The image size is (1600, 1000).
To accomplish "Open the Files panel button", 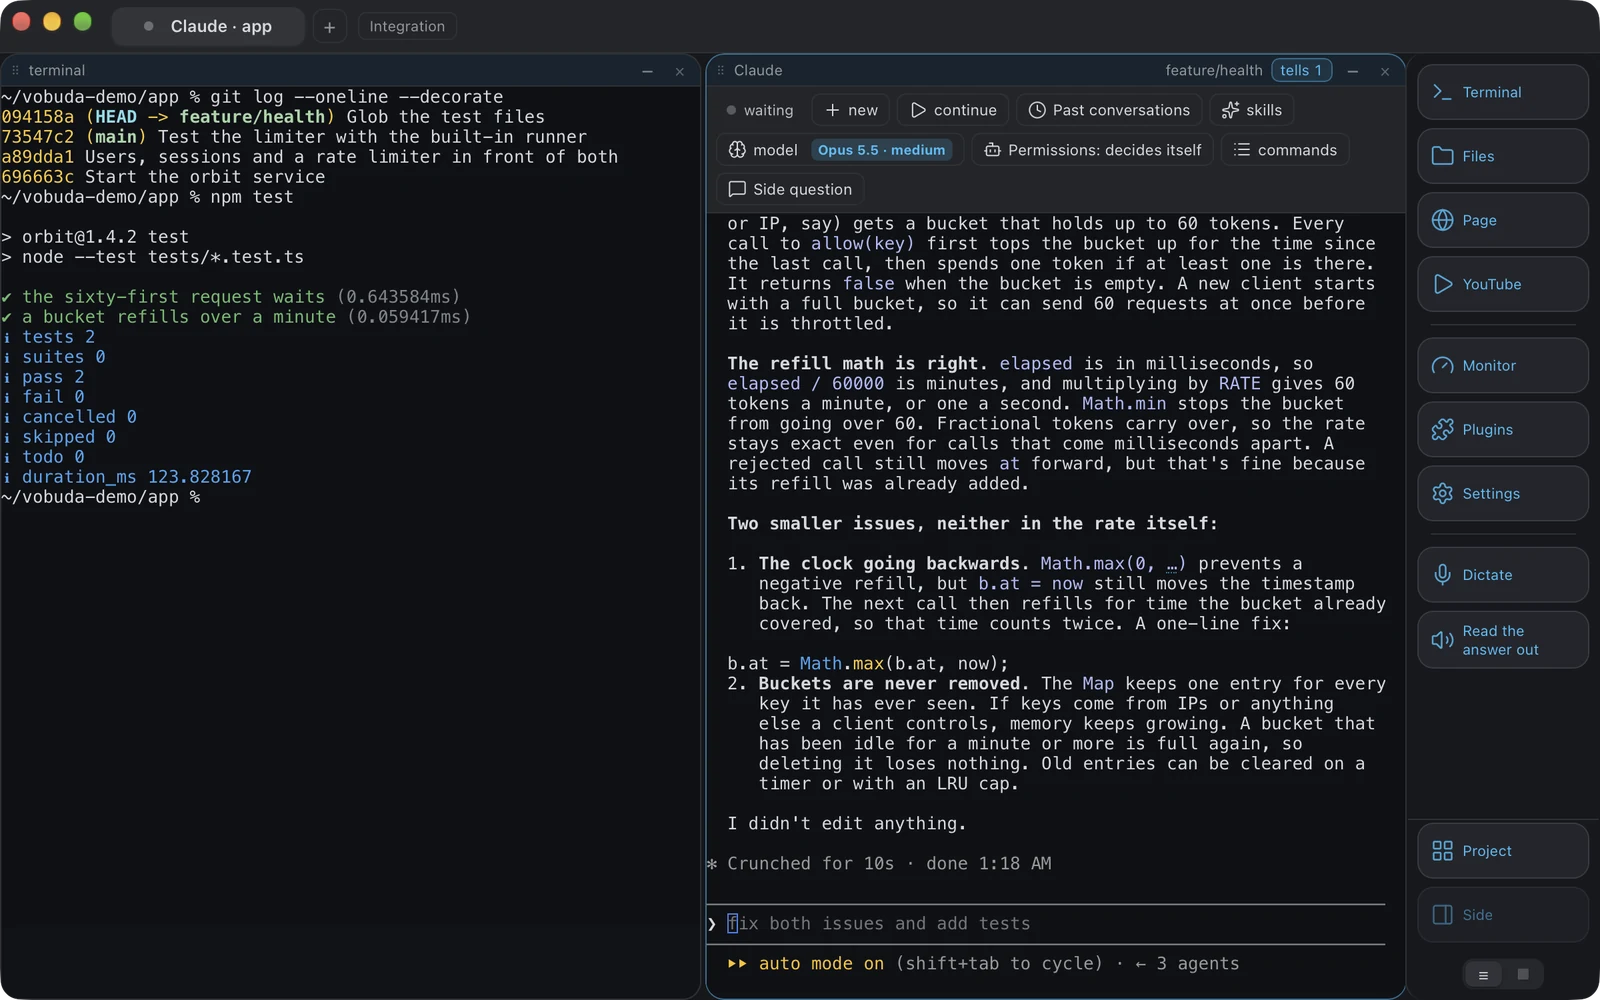I will pos(1502,156).
